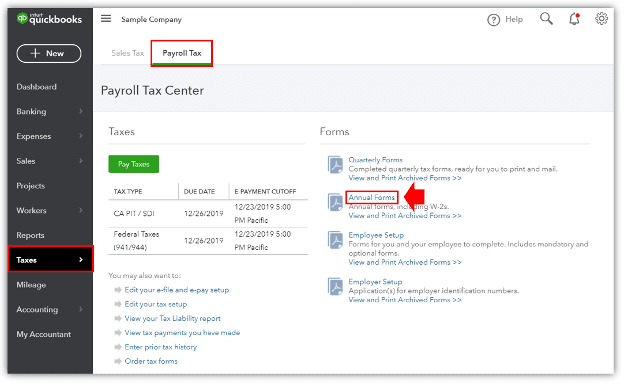Open the Annual Forms link
This screenshot has width=624, height=384.
click(372, 197)
